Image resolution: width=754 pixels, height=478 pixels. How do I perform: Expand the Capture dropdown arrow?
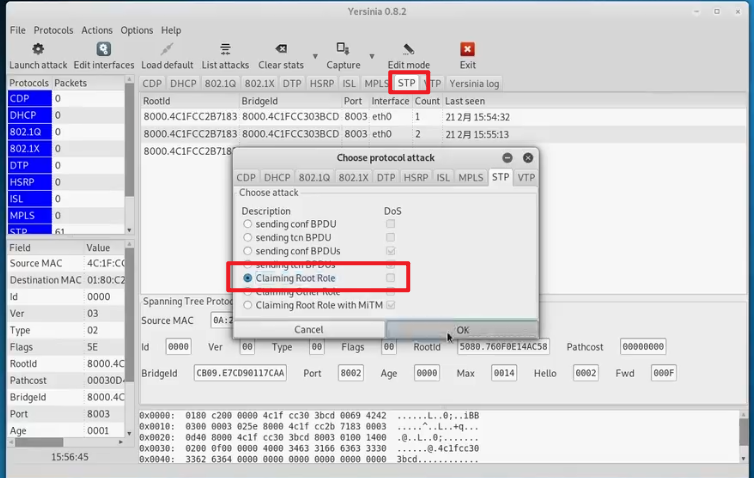click(372, 56)
